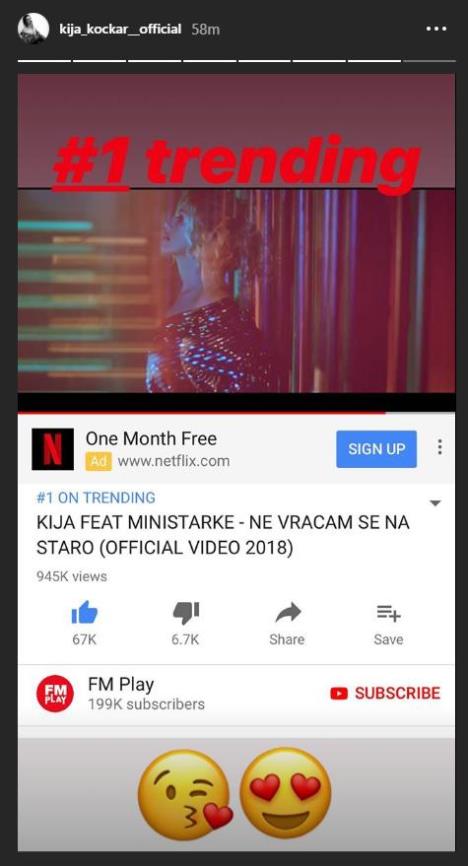The width and height of the screenshot is (468, 866).
Task: Open the Netflix ad options menu
Action: click(x=439, y=447)
